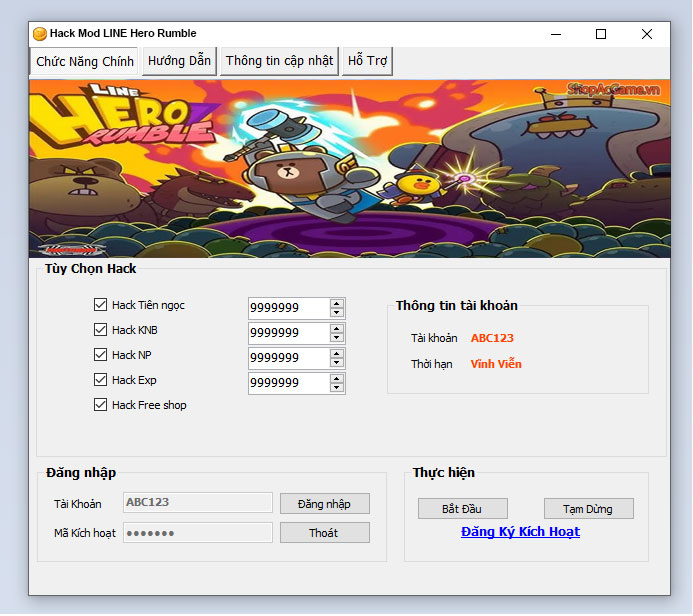Viewport: 693px width, 616px height.
Task: Minimize the Hack Mod window
Action: click(556, 34)
